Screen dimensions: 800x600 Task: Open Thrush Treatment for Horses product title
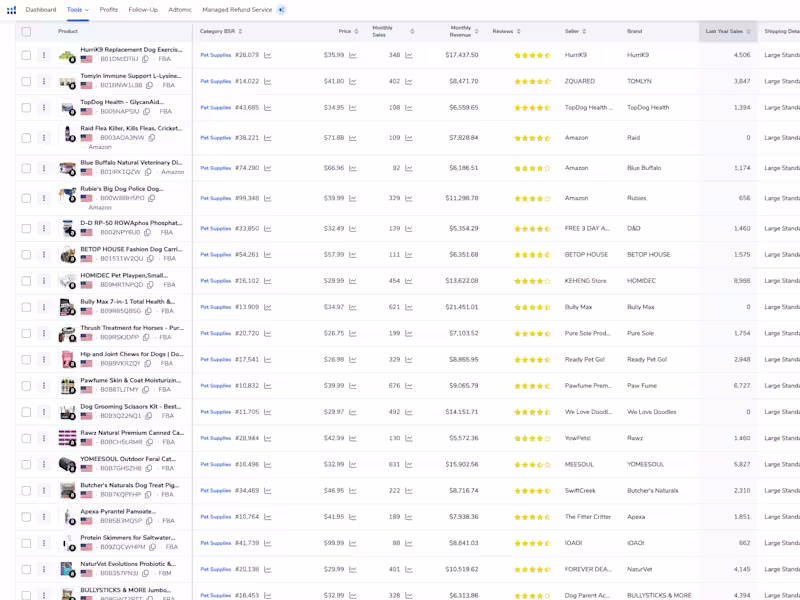coord(132,328)
